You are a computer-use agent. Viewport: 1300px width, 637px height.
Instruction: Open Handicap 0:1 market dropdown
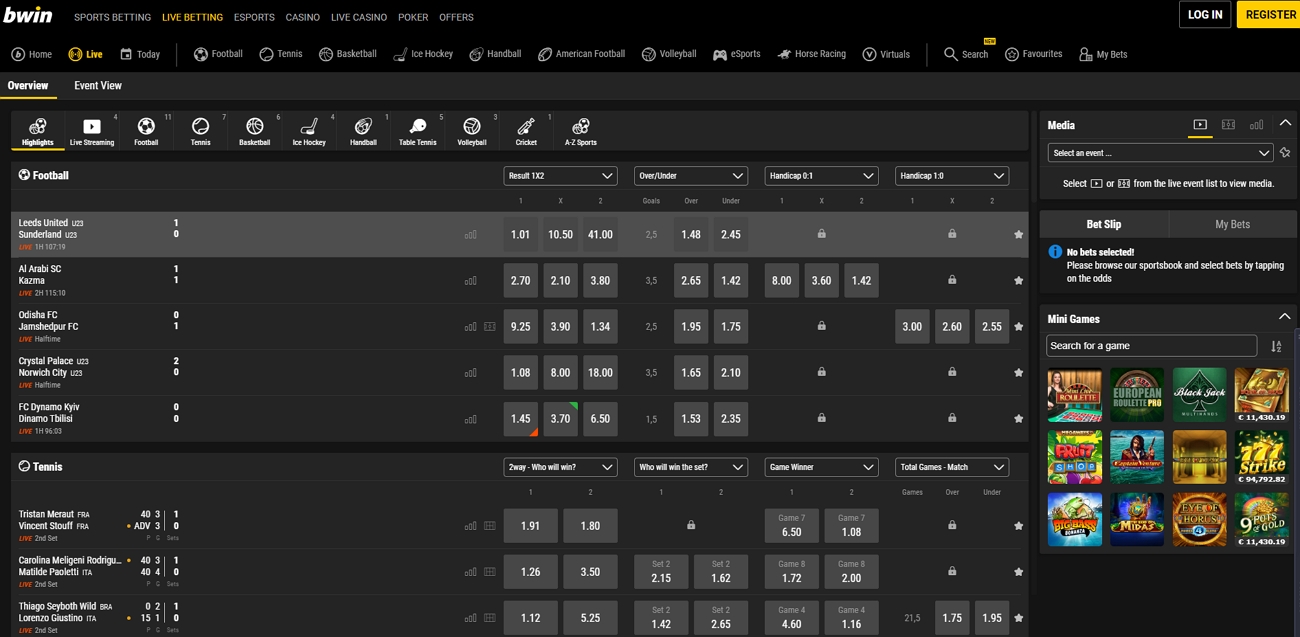[821, 176]
